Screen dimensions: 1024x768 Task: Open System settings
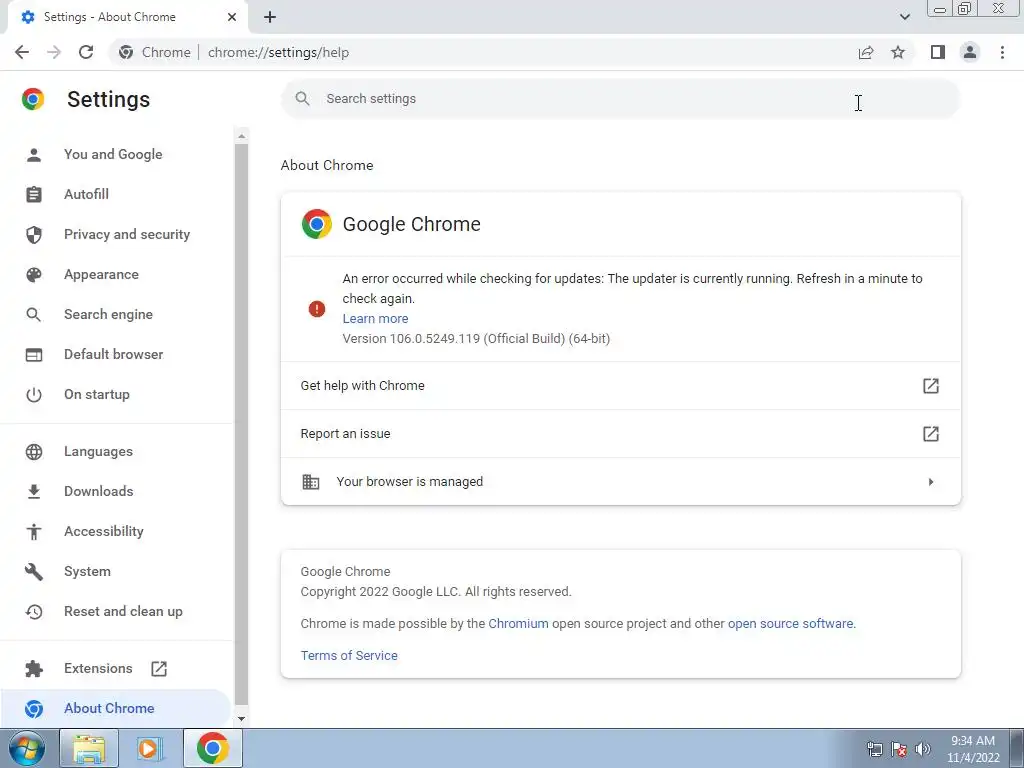pos(87,571)
